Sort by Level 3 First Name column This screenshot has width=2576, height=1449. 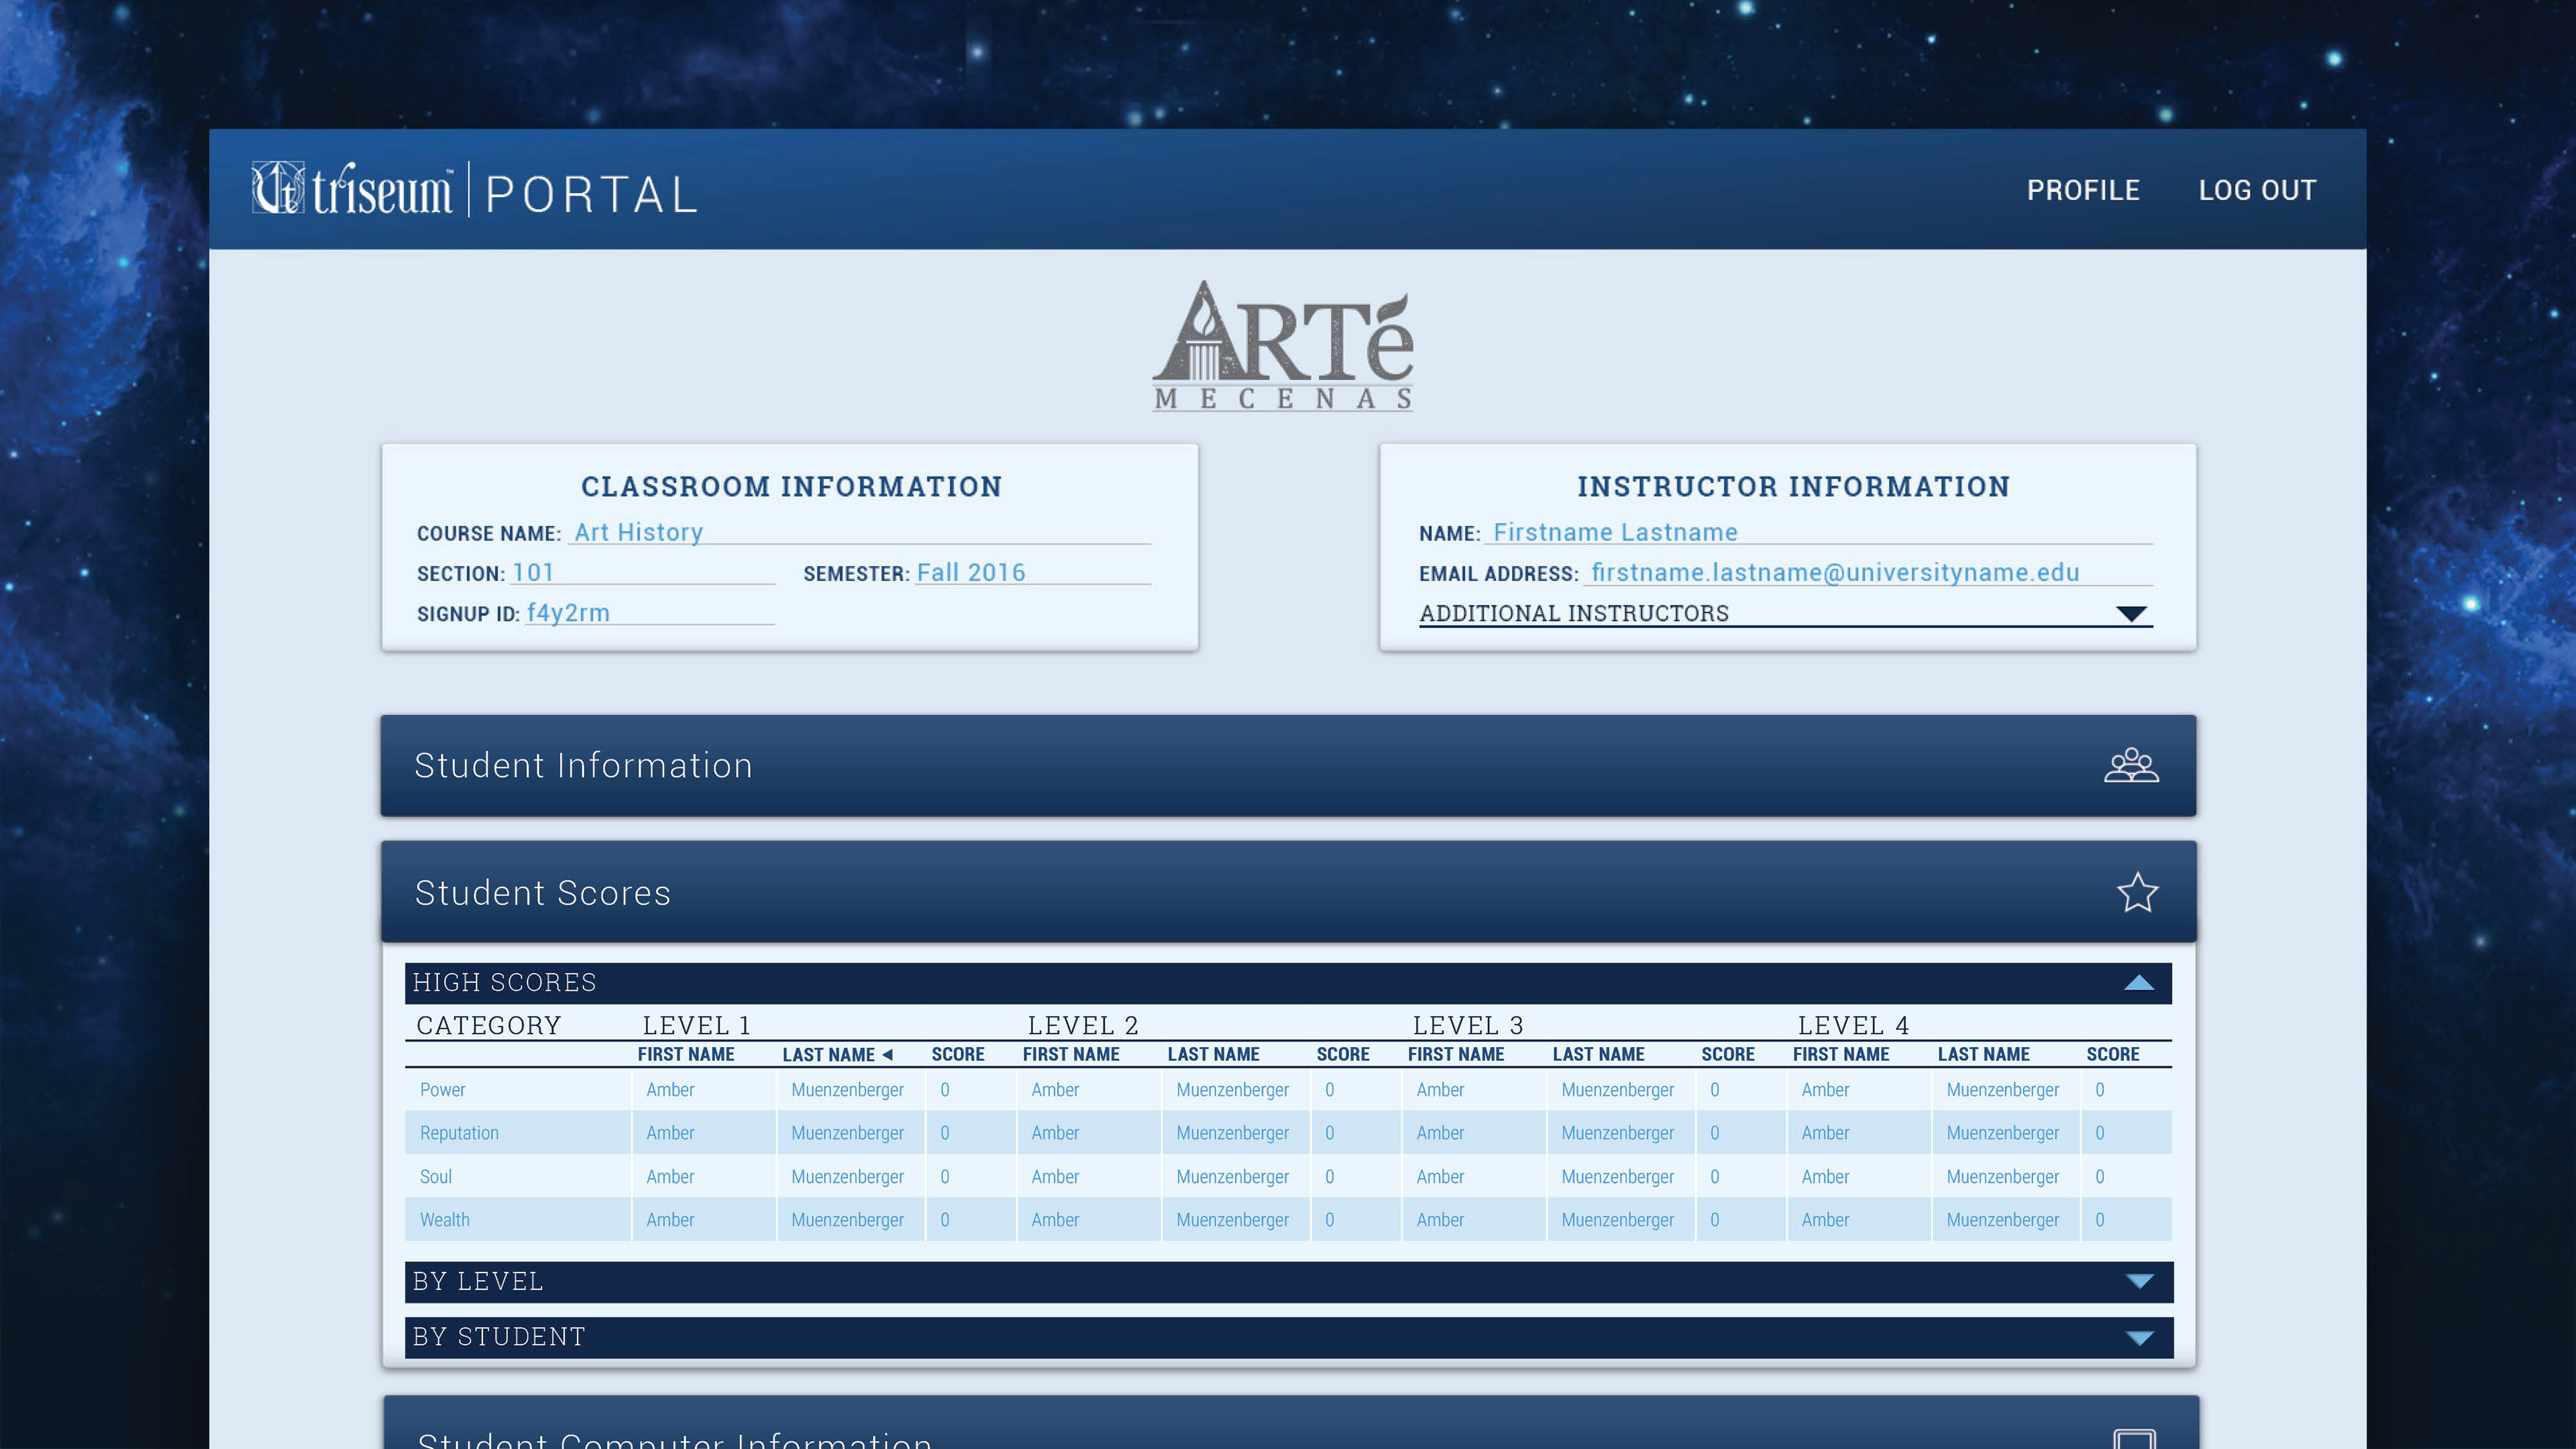tap(1456, 1054)
